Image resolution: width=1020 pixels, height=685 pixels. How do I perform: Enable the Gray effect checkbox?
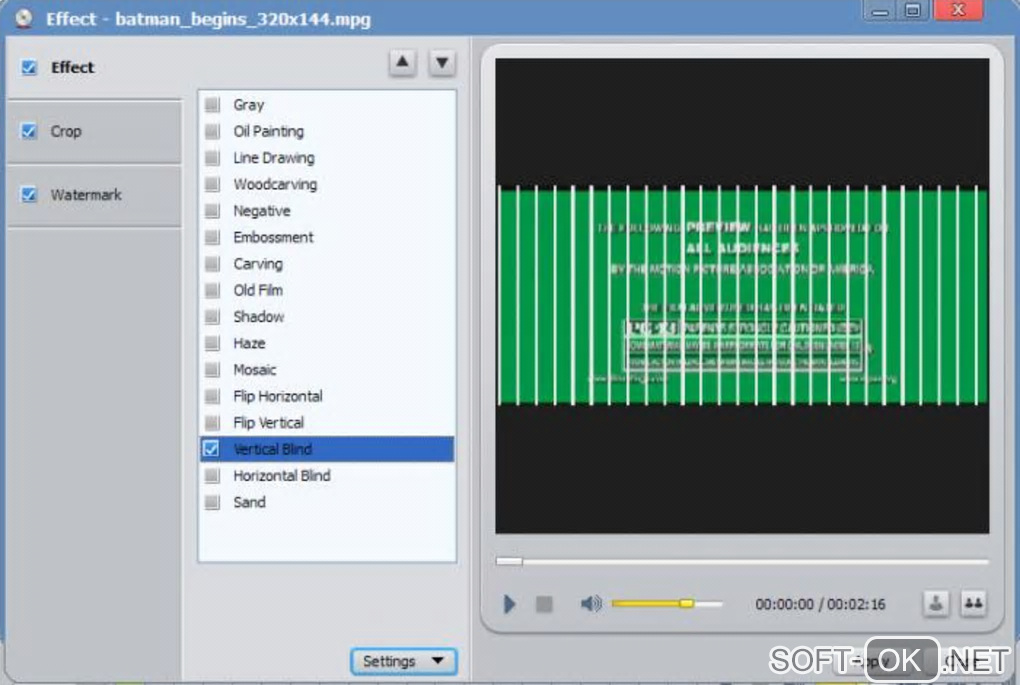pos(212,105)
